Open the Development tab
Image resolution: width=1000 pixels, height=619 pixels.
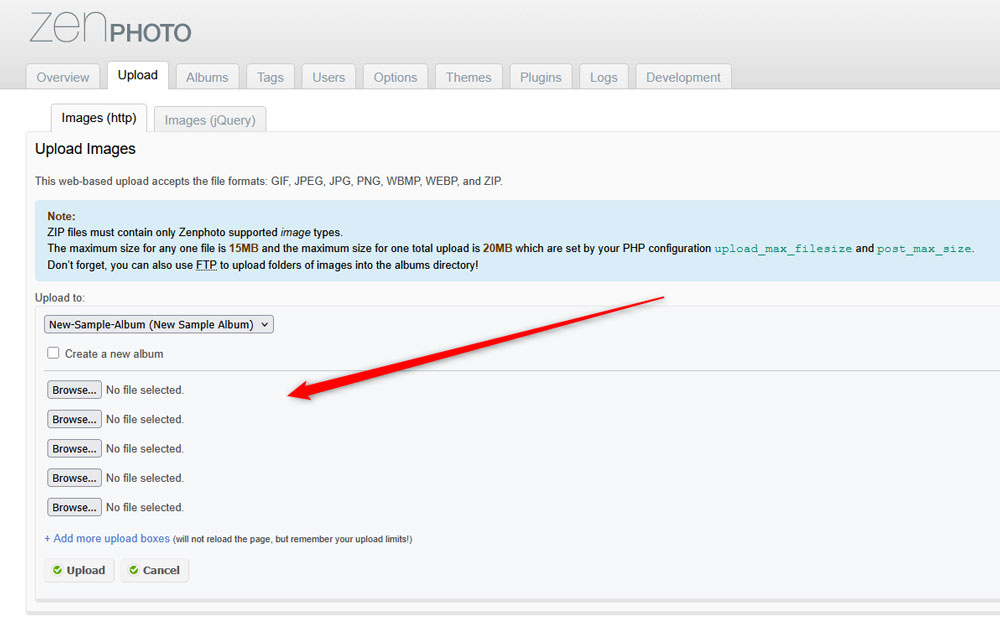(683, 77)
